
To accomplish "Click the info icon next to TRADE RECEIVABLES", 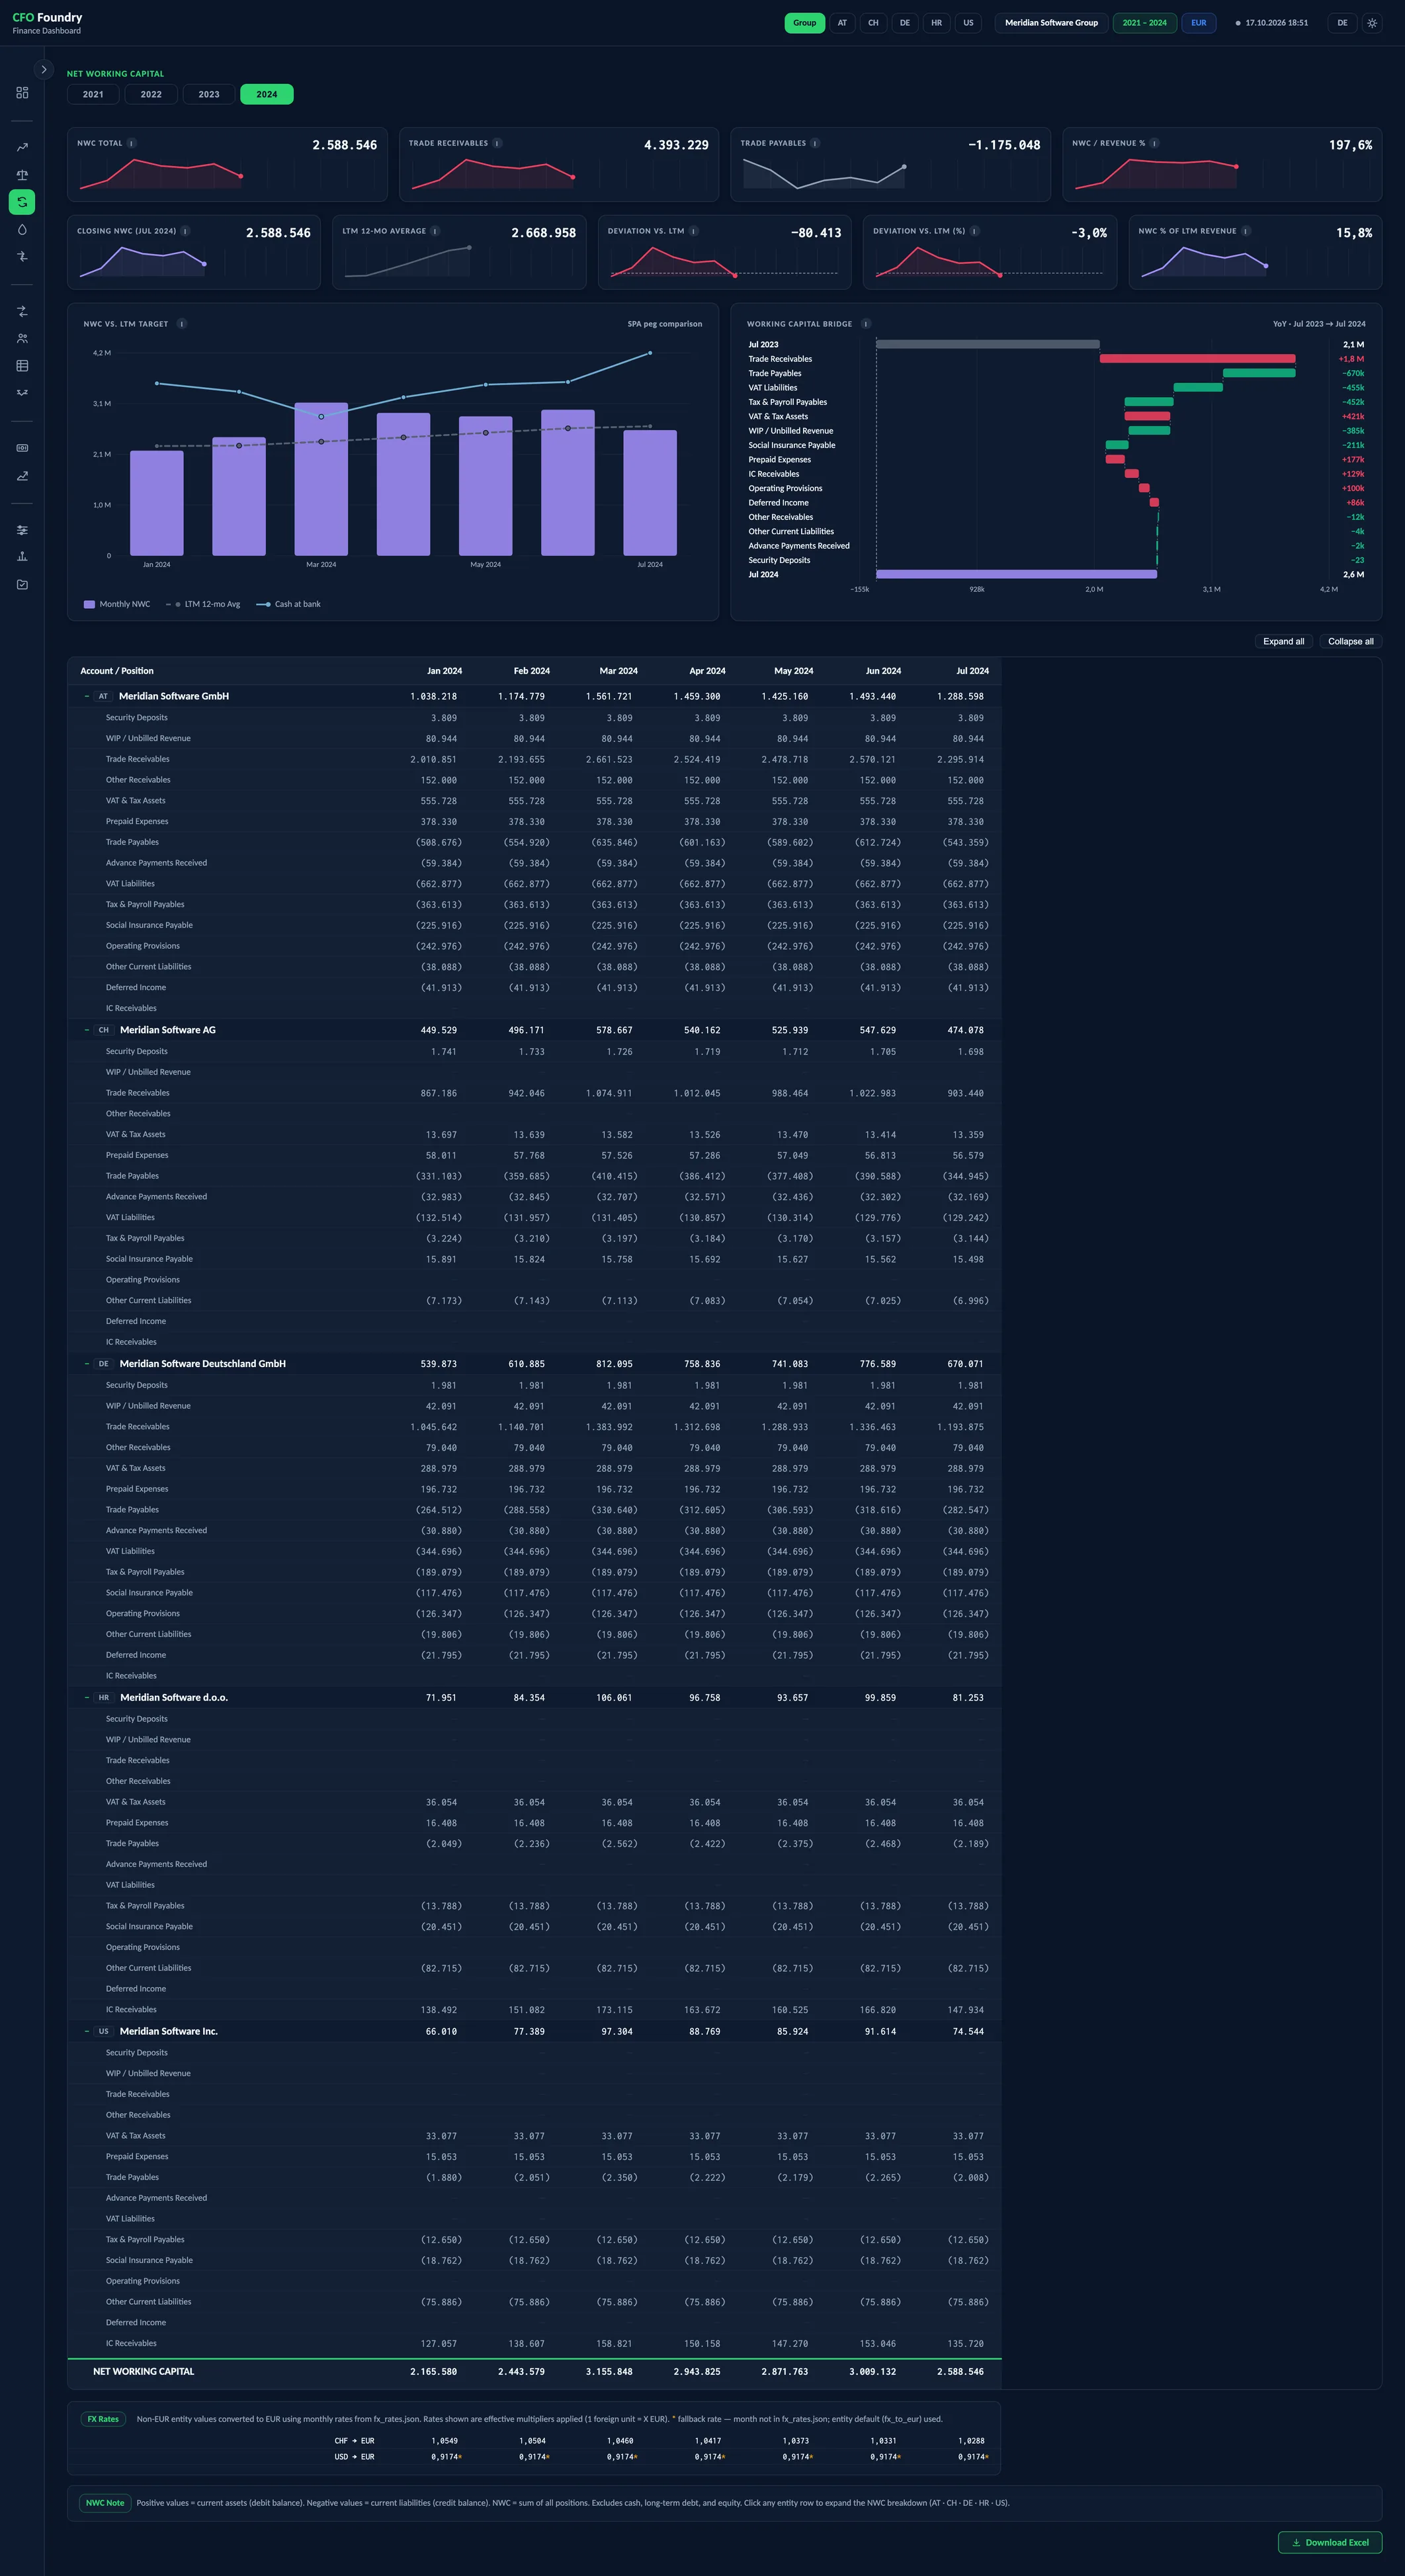I will click(x=498, y=143).
